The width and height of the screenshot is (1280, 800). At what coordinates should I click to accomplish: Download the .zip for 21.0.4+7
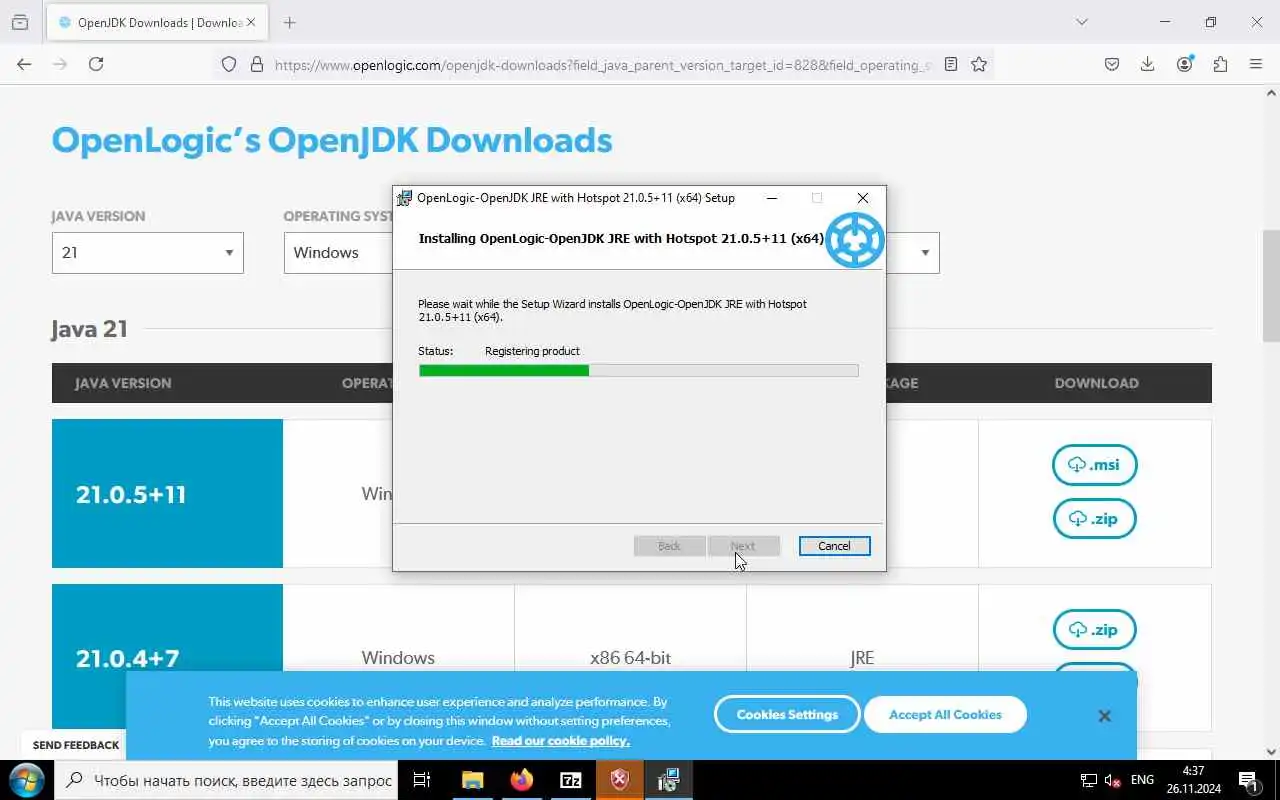[x=1094, y=629]
